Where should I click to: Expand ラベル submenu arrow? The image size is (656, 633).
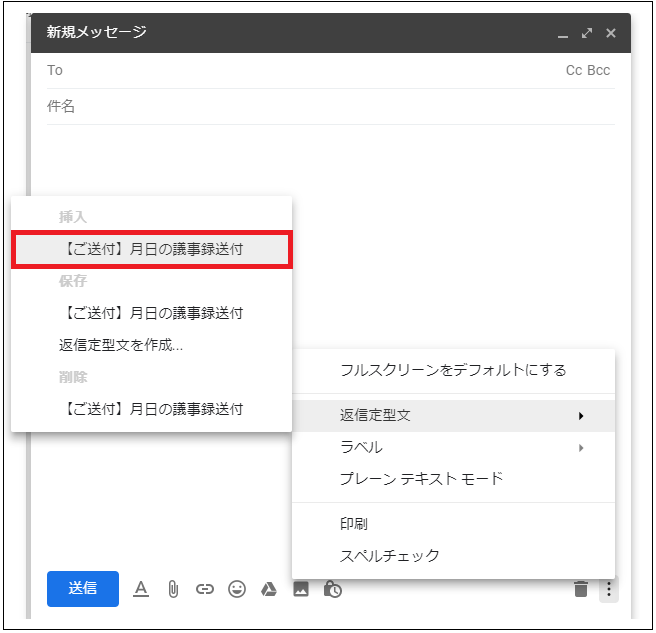(581, 448)
